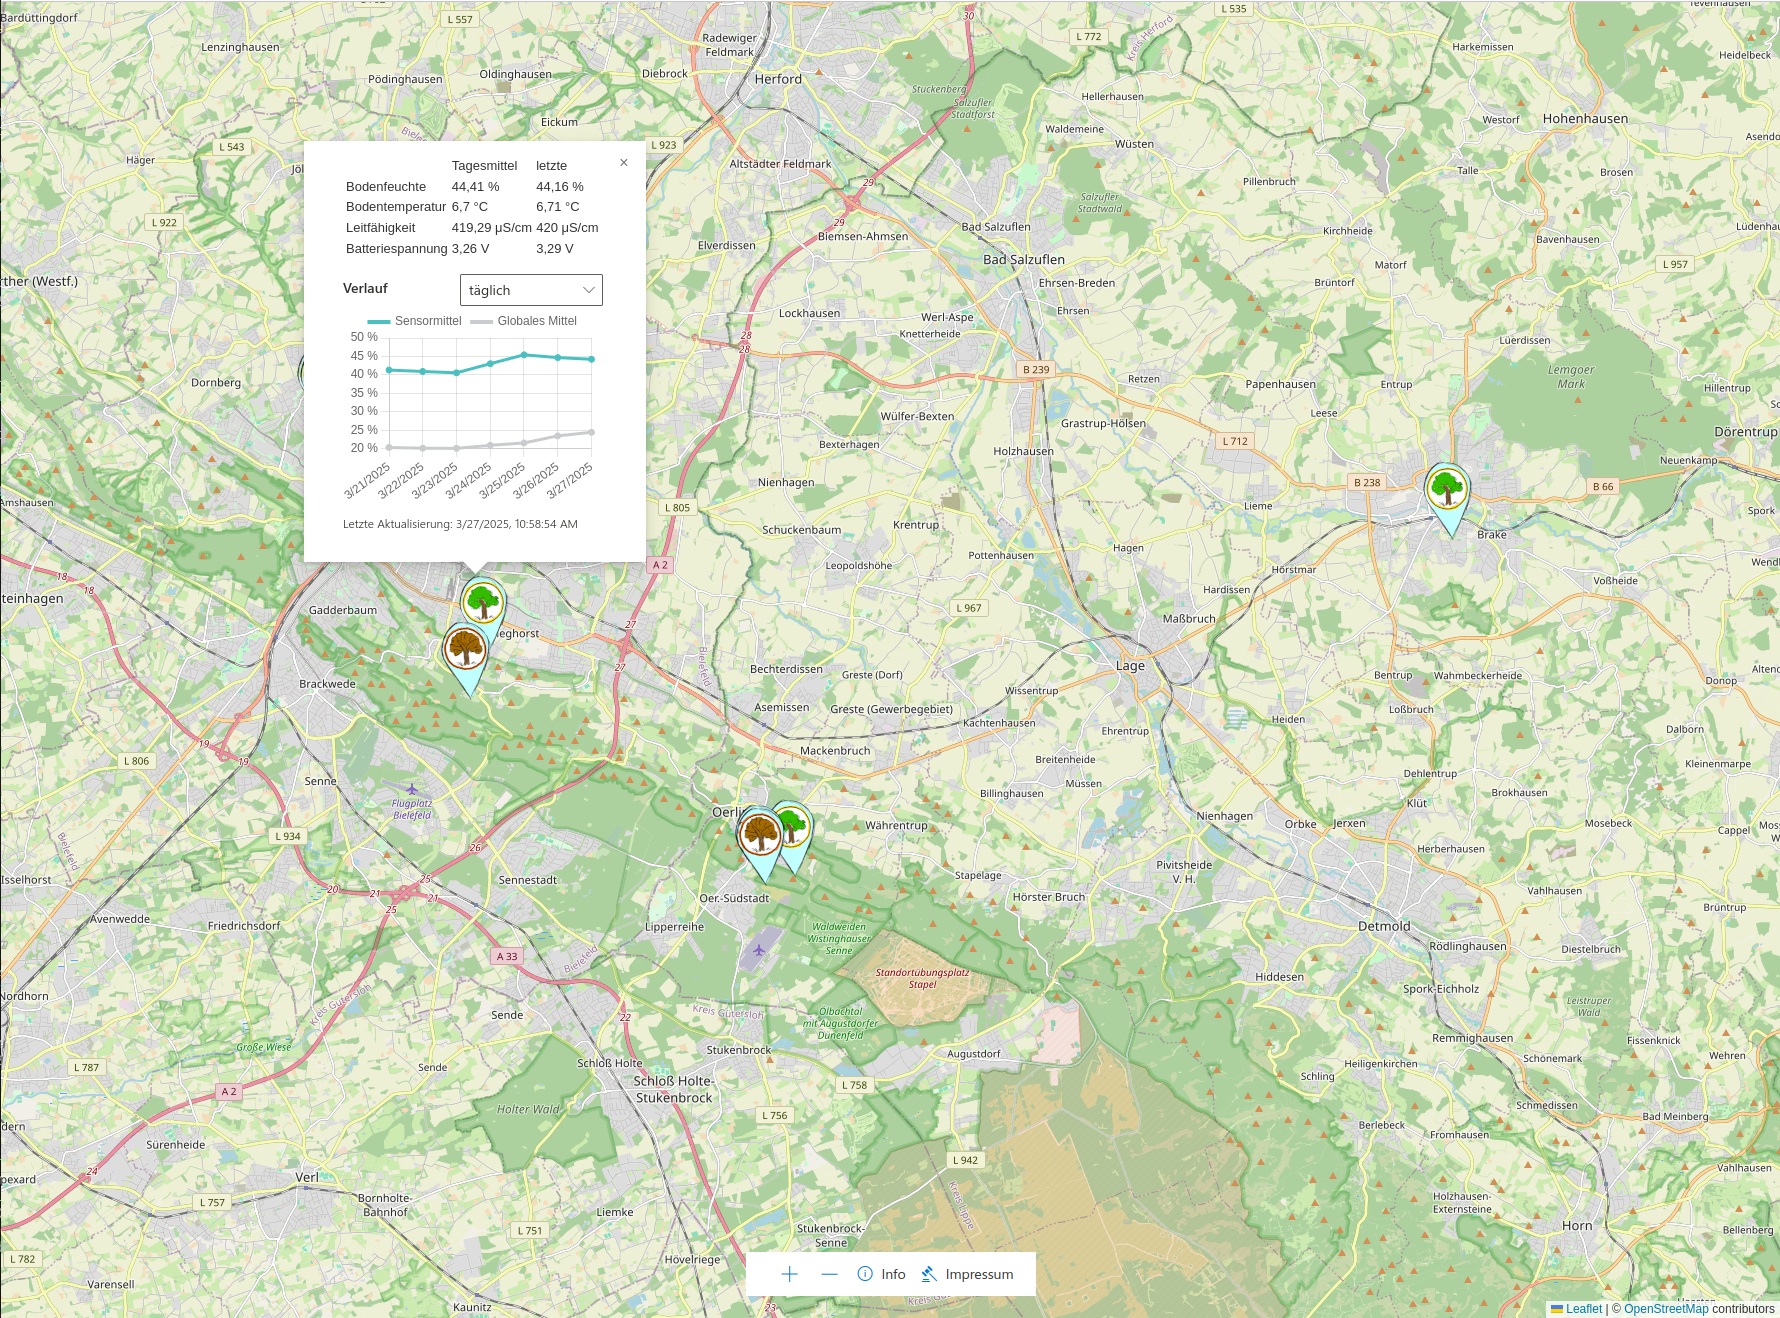This screenshot has width=1780, height=1318.
Task: Open the täglich Verlauf dropdown
Action: click(530, 290)
